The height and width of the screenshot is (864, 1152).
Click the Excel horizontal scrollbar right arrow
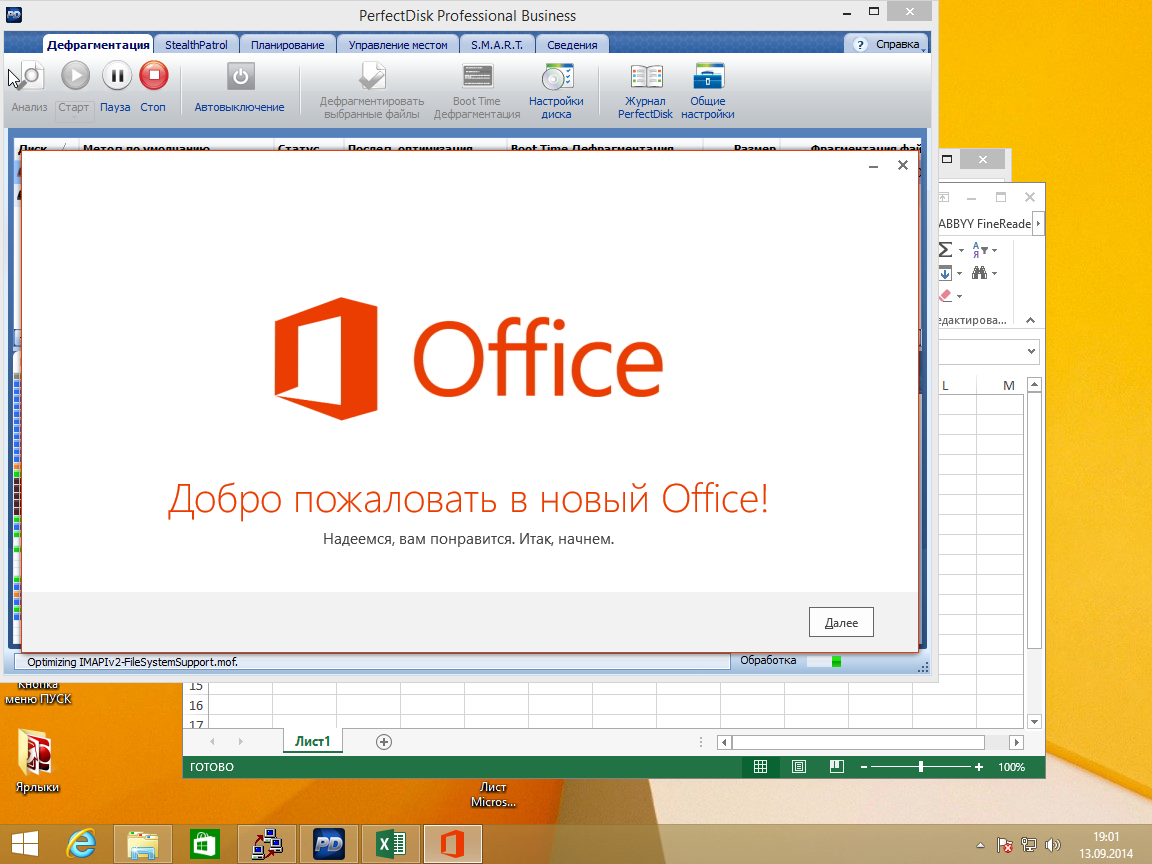pyautogui.click(x=1017, y=742)
